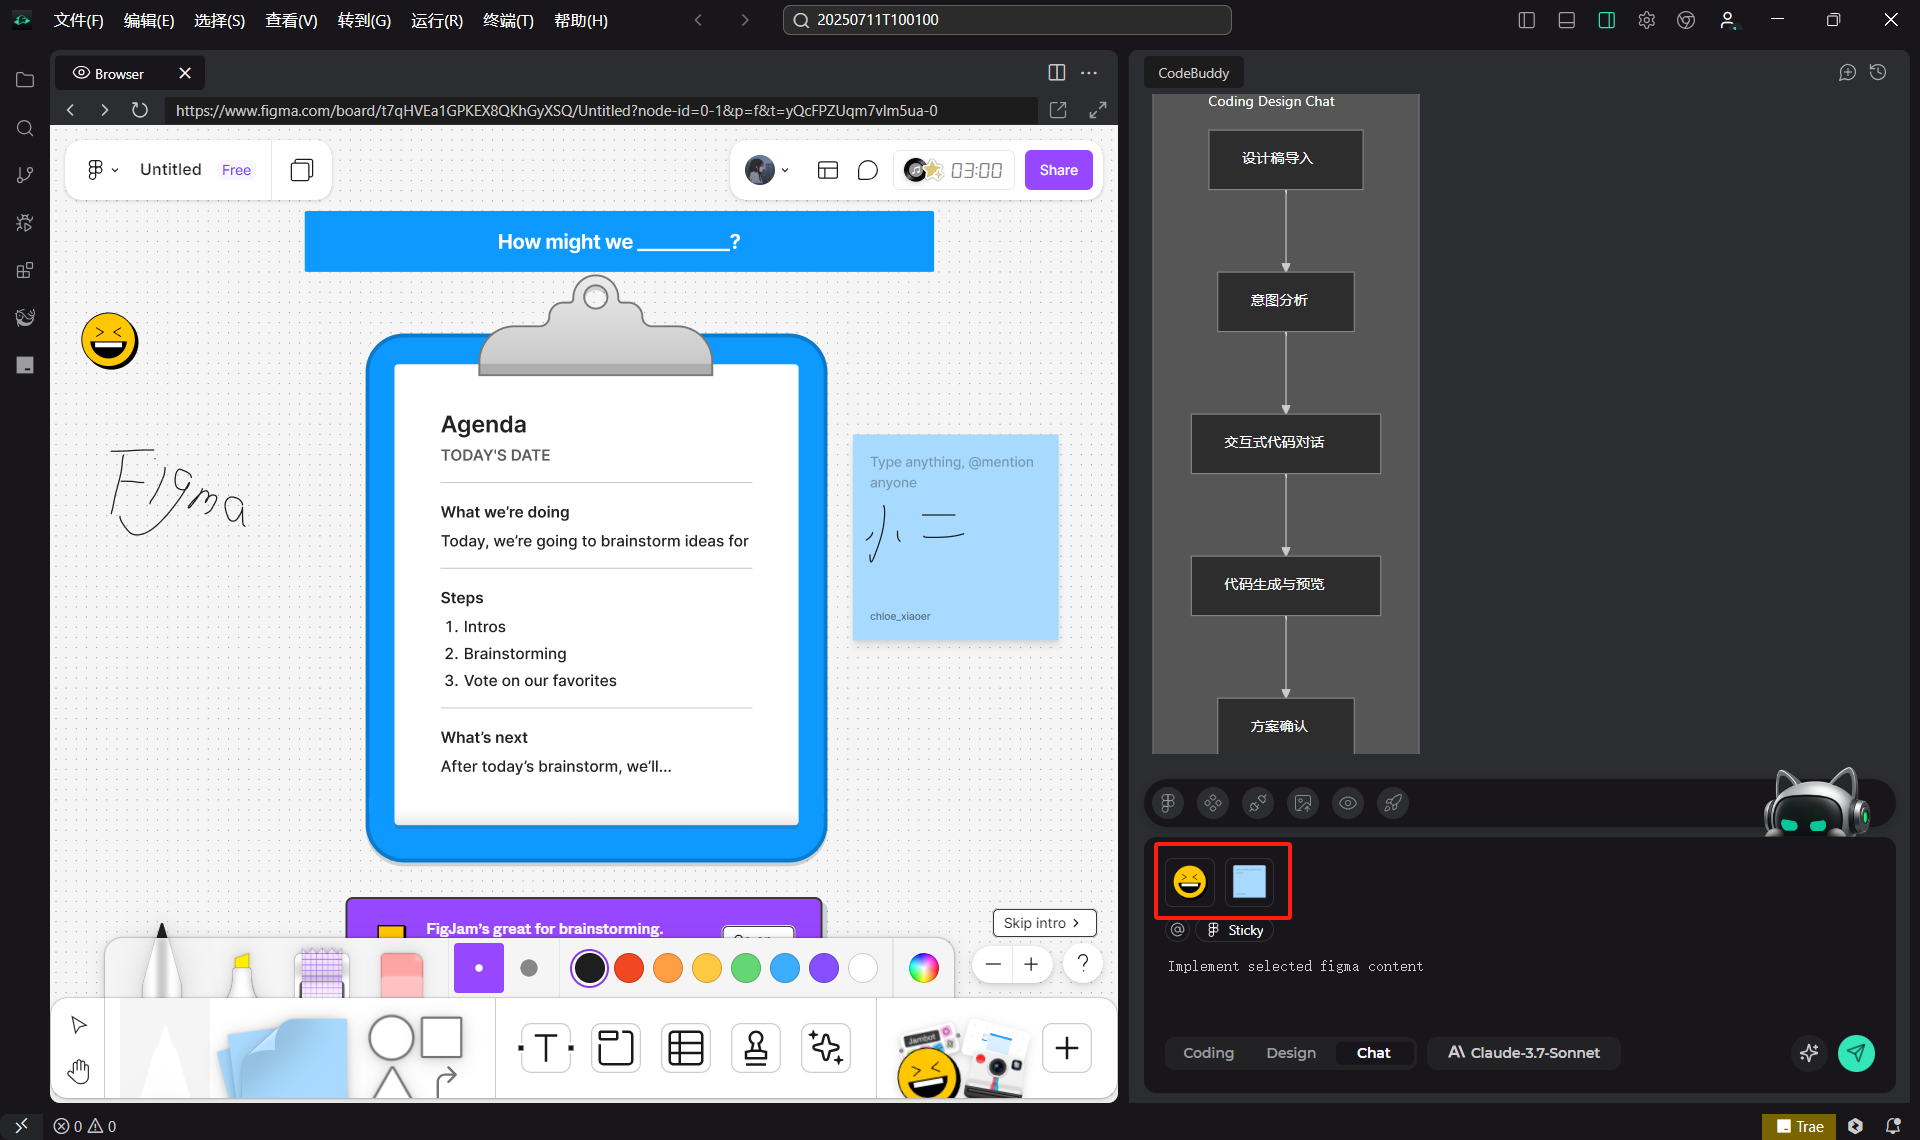Toggle the bottom panel layout
Screen dimensions: 1920x1140
1566,20
